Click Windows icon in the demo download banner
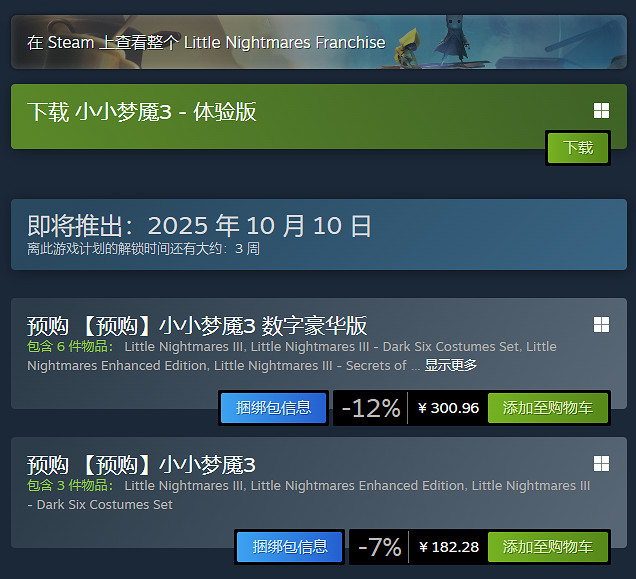This screenshot has width=636, height=579. pos(601,110)
